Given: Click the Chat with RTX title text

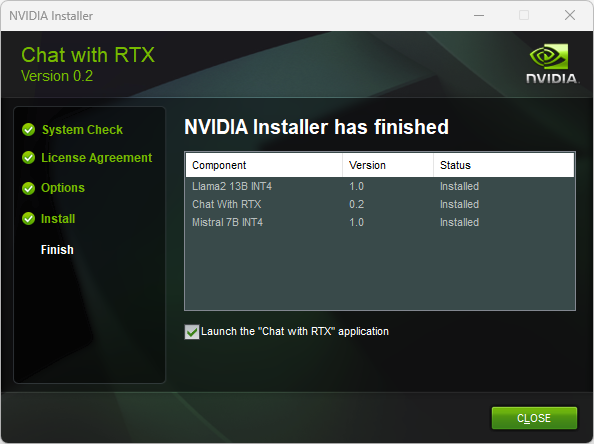Looking at the screenshot, I should pos(88,55).
